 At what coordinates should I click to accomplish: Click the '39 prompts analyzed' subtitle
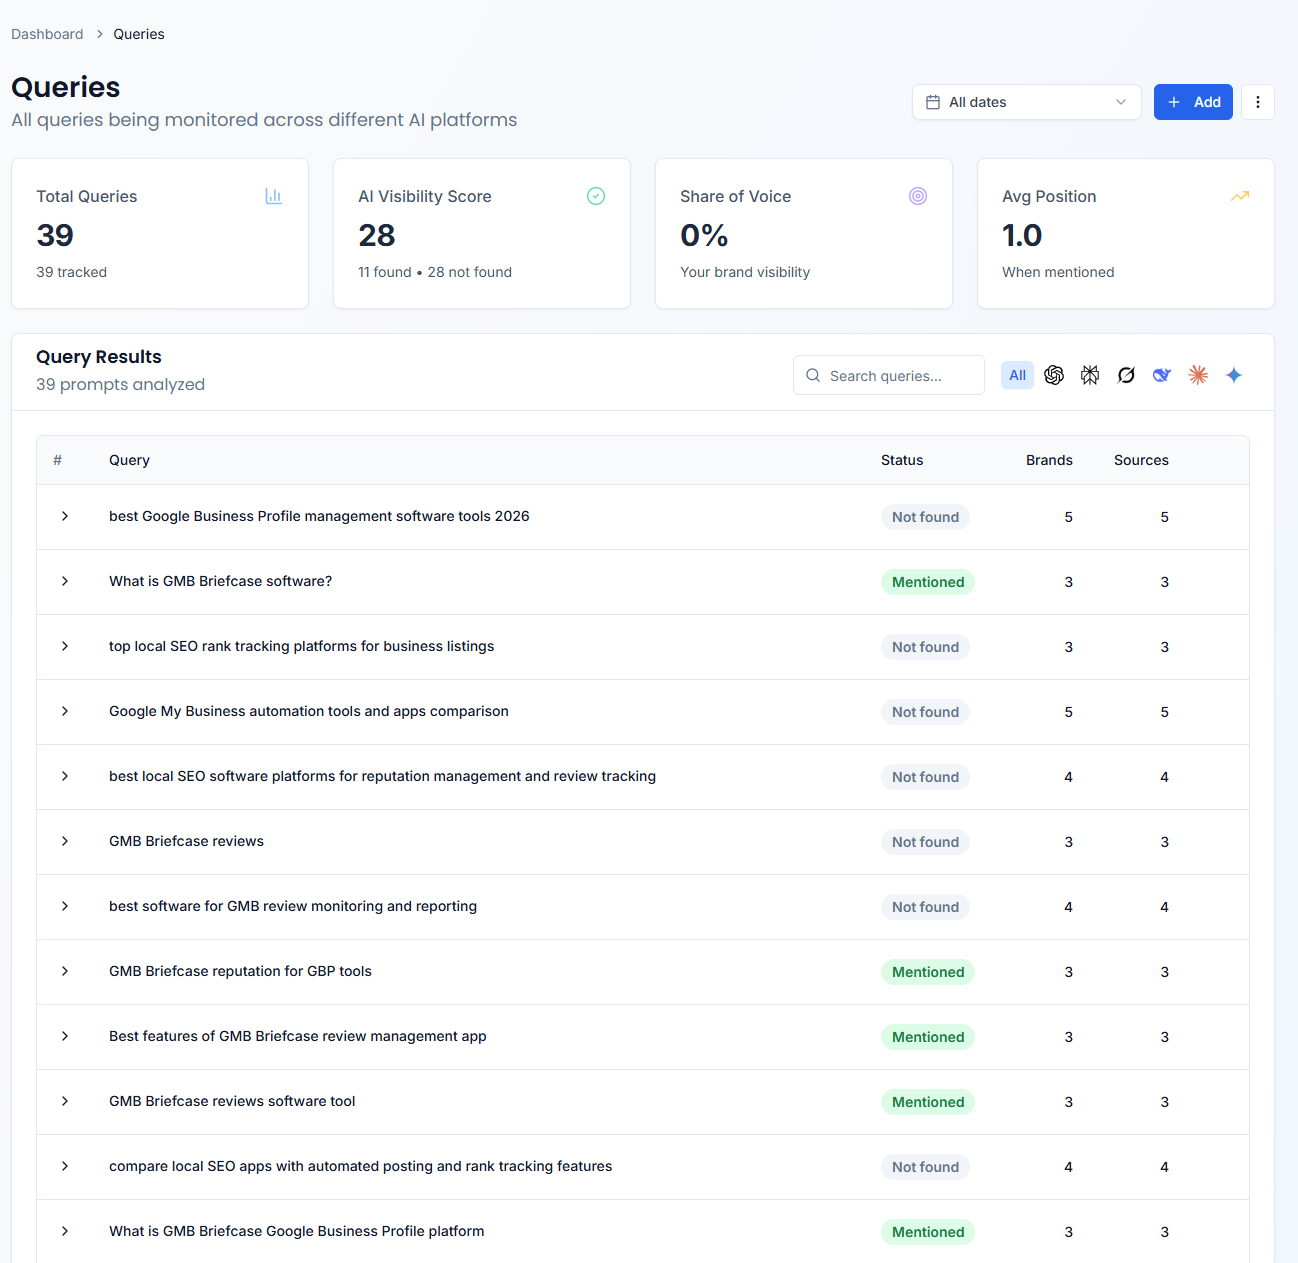pos(120,384)
